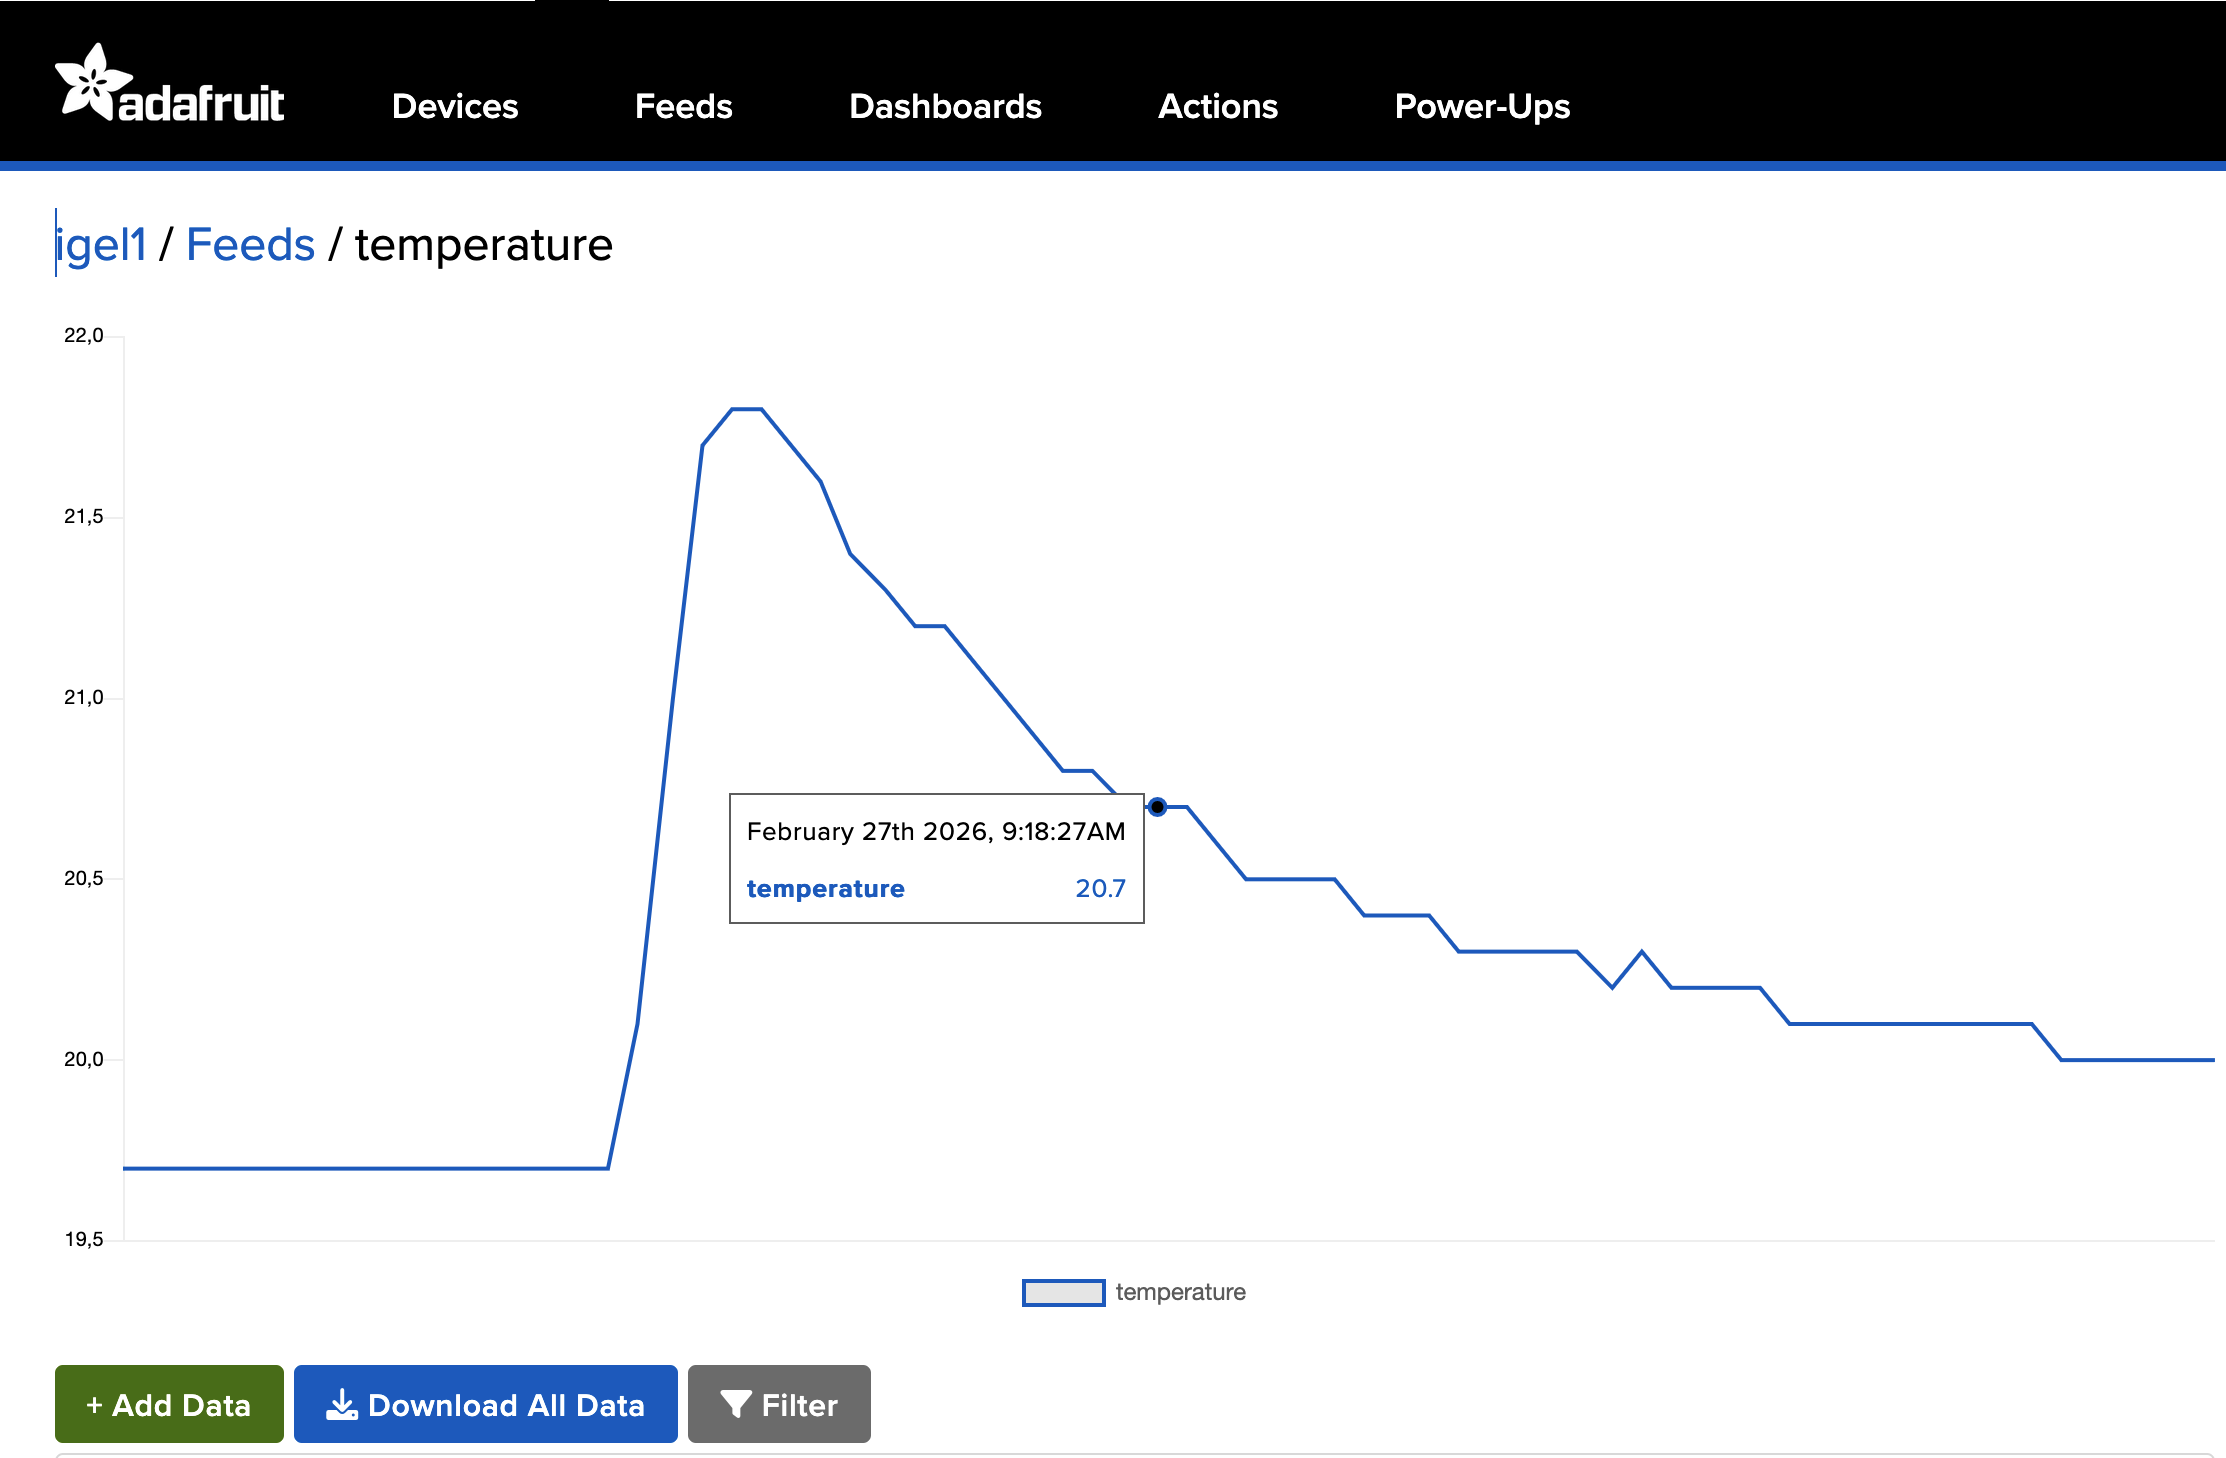Screen dimensions: 2226x1458
Task: Open the Feeds navigation item
Action: click(683, 106)
